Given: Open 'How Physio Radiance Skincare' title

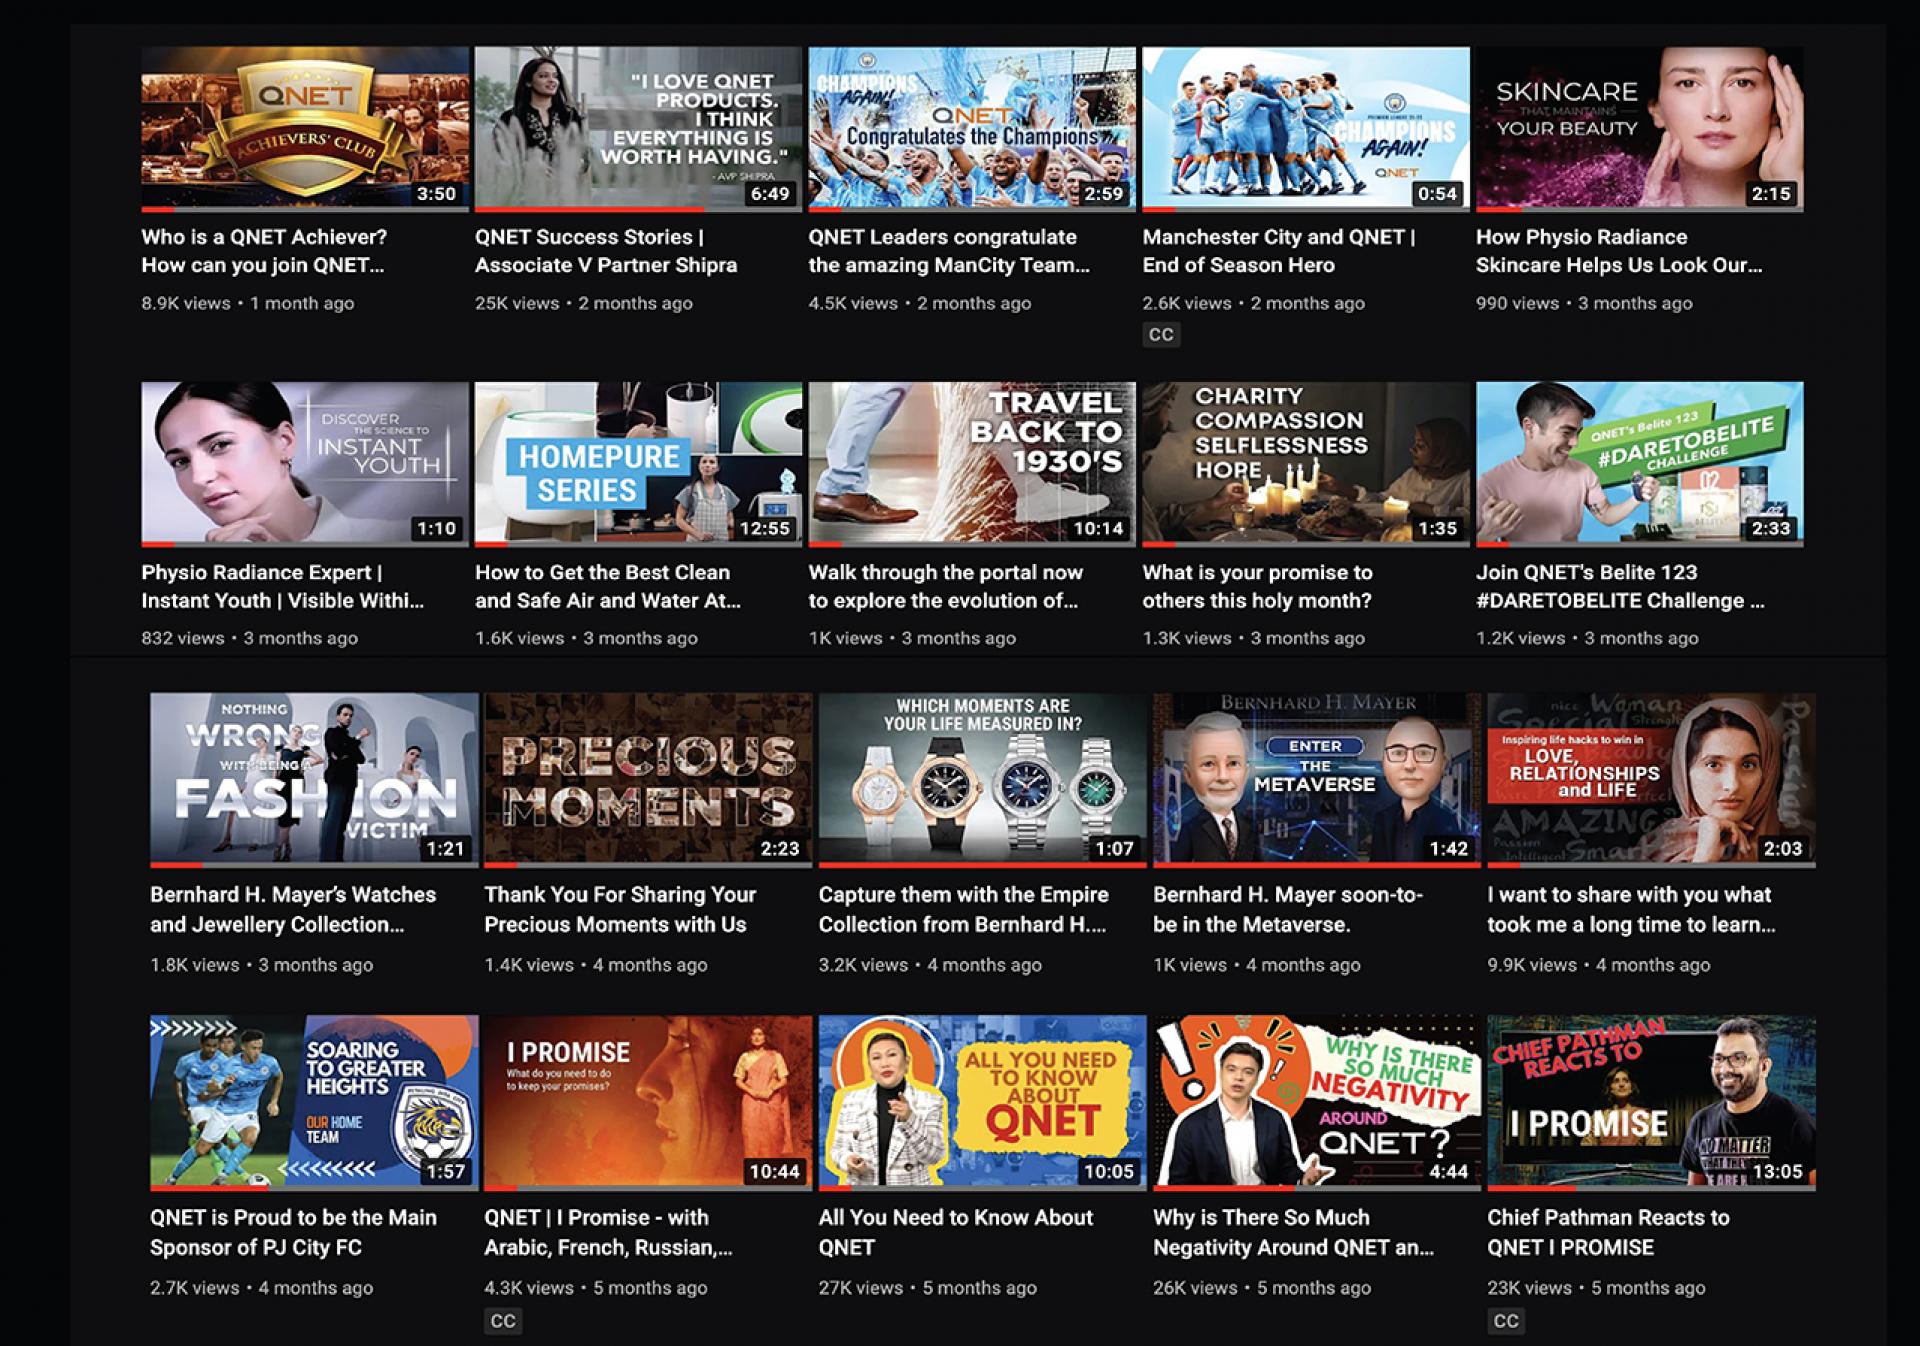Looking at the screenshot, I should tap(1619, 251).
